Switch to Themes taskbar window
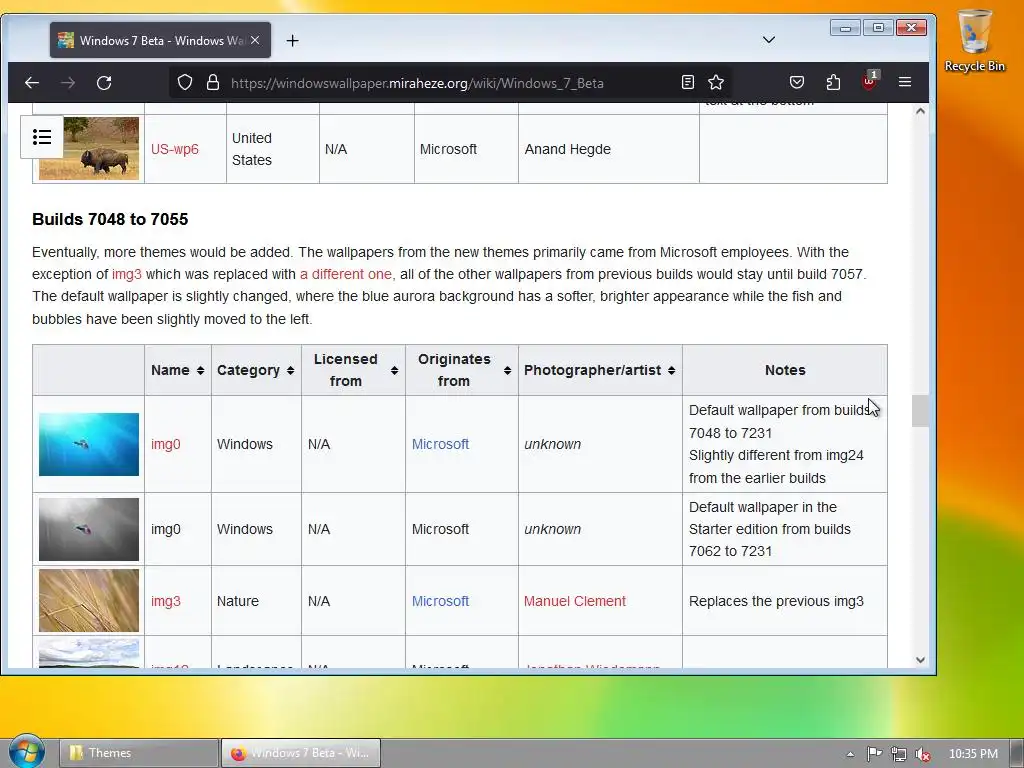Screen dimensions: 1024x768 (139, 753)
